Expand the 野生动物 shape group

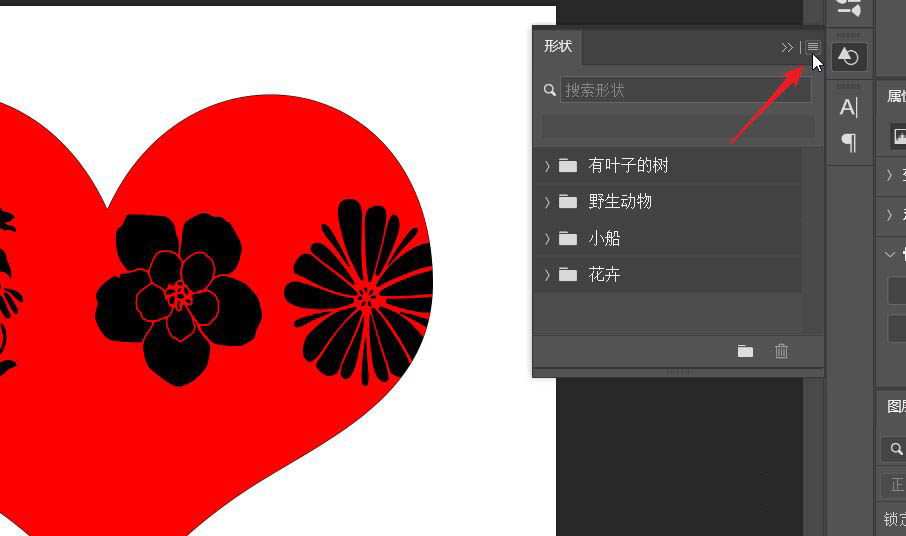[x=547, y=202]
